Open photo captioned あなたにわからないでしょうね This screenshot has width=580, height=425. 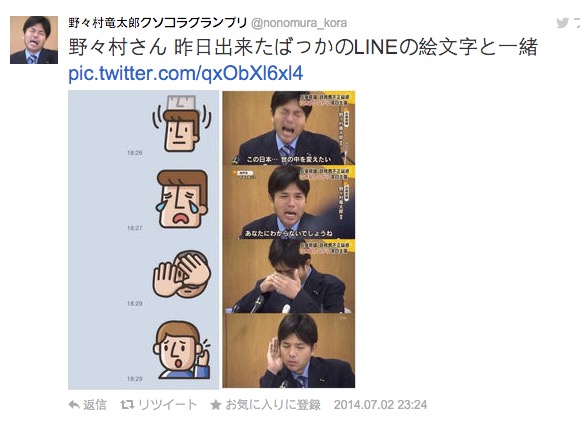(x=289, y=202)
